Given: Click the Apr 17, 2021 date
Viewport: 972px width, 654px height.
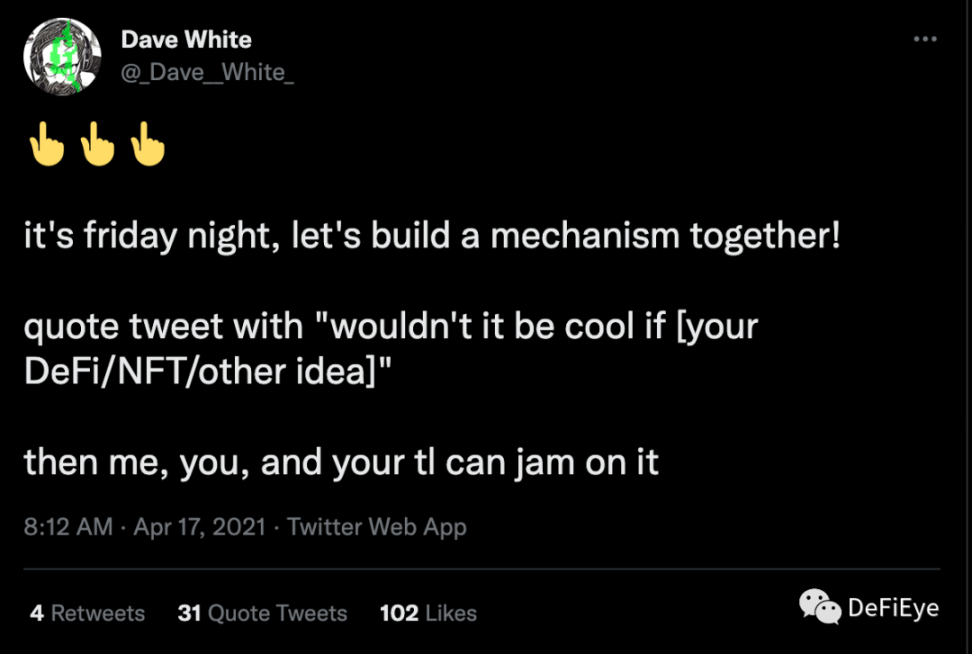Looking at the screenshot, I should (x=199, y=526).
